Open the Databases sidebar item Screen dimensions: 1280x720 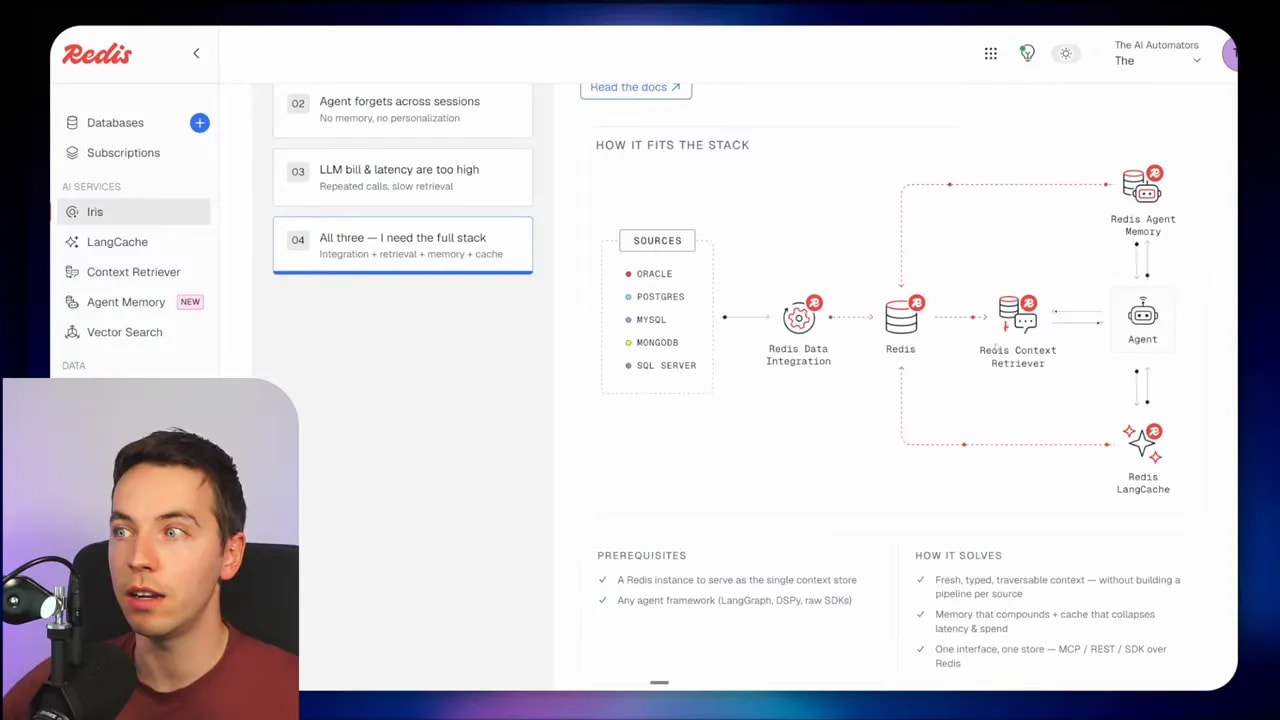point(115,123)
